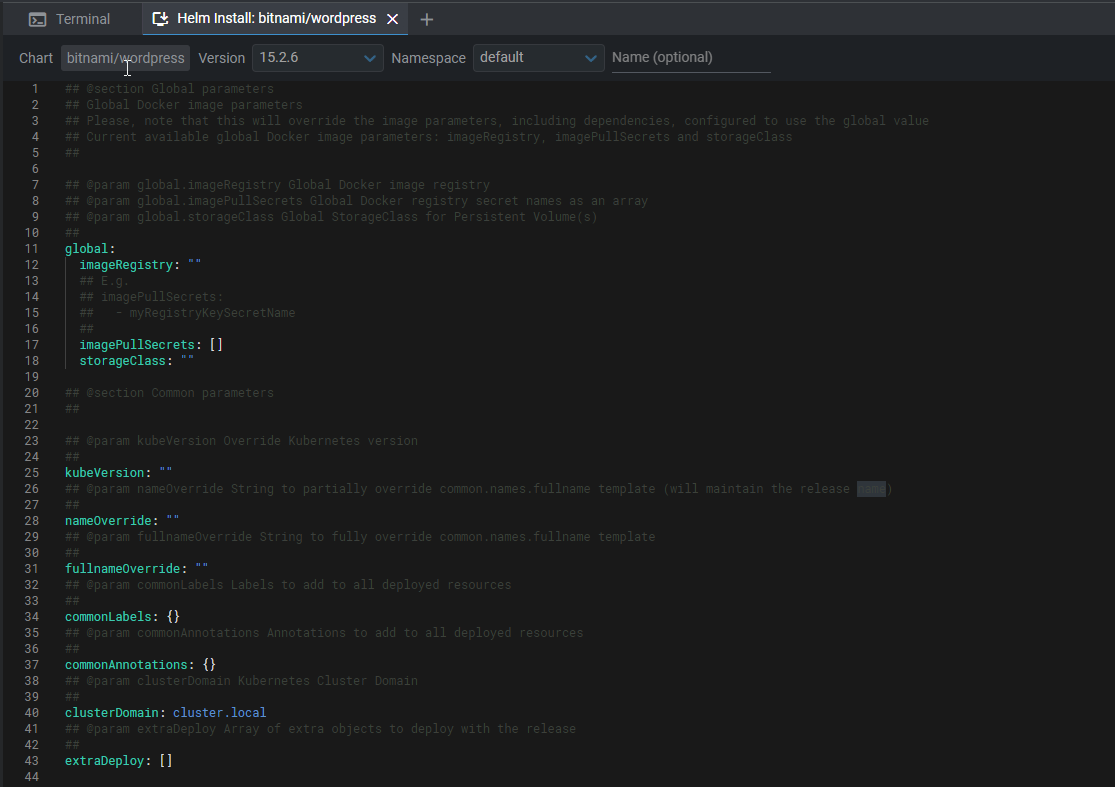
Task: Click the Chart field labeled bitnami/wordpress
Action: (x=125, y=57)
